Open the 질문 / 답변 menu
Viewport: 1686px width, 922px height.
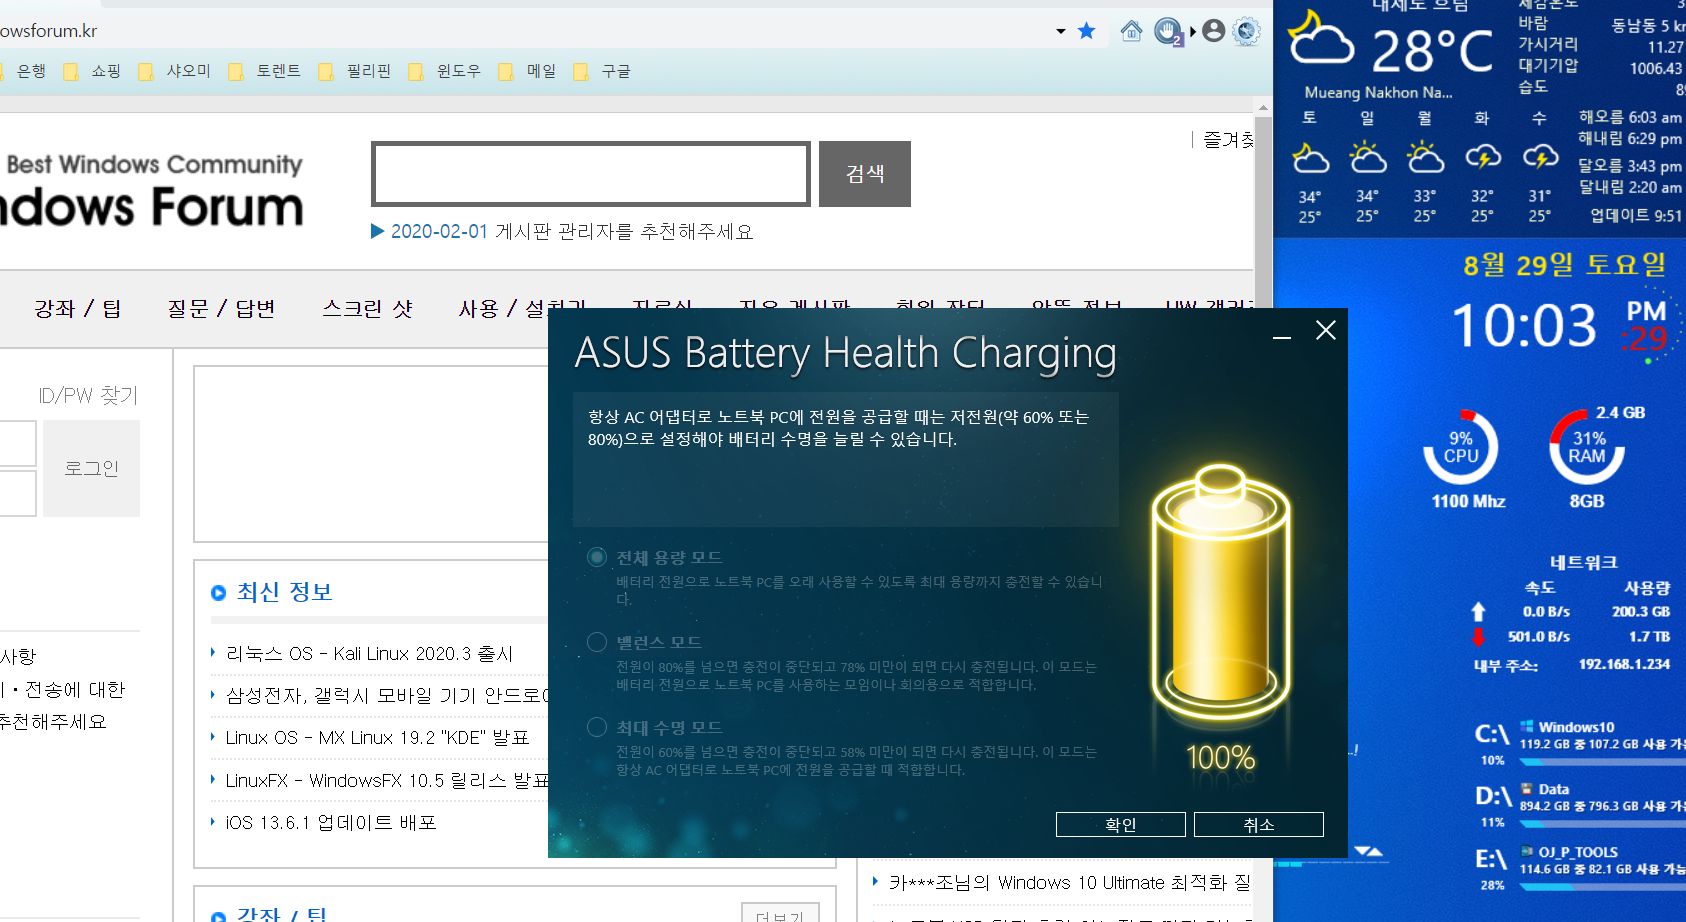(x=221, y=309)
